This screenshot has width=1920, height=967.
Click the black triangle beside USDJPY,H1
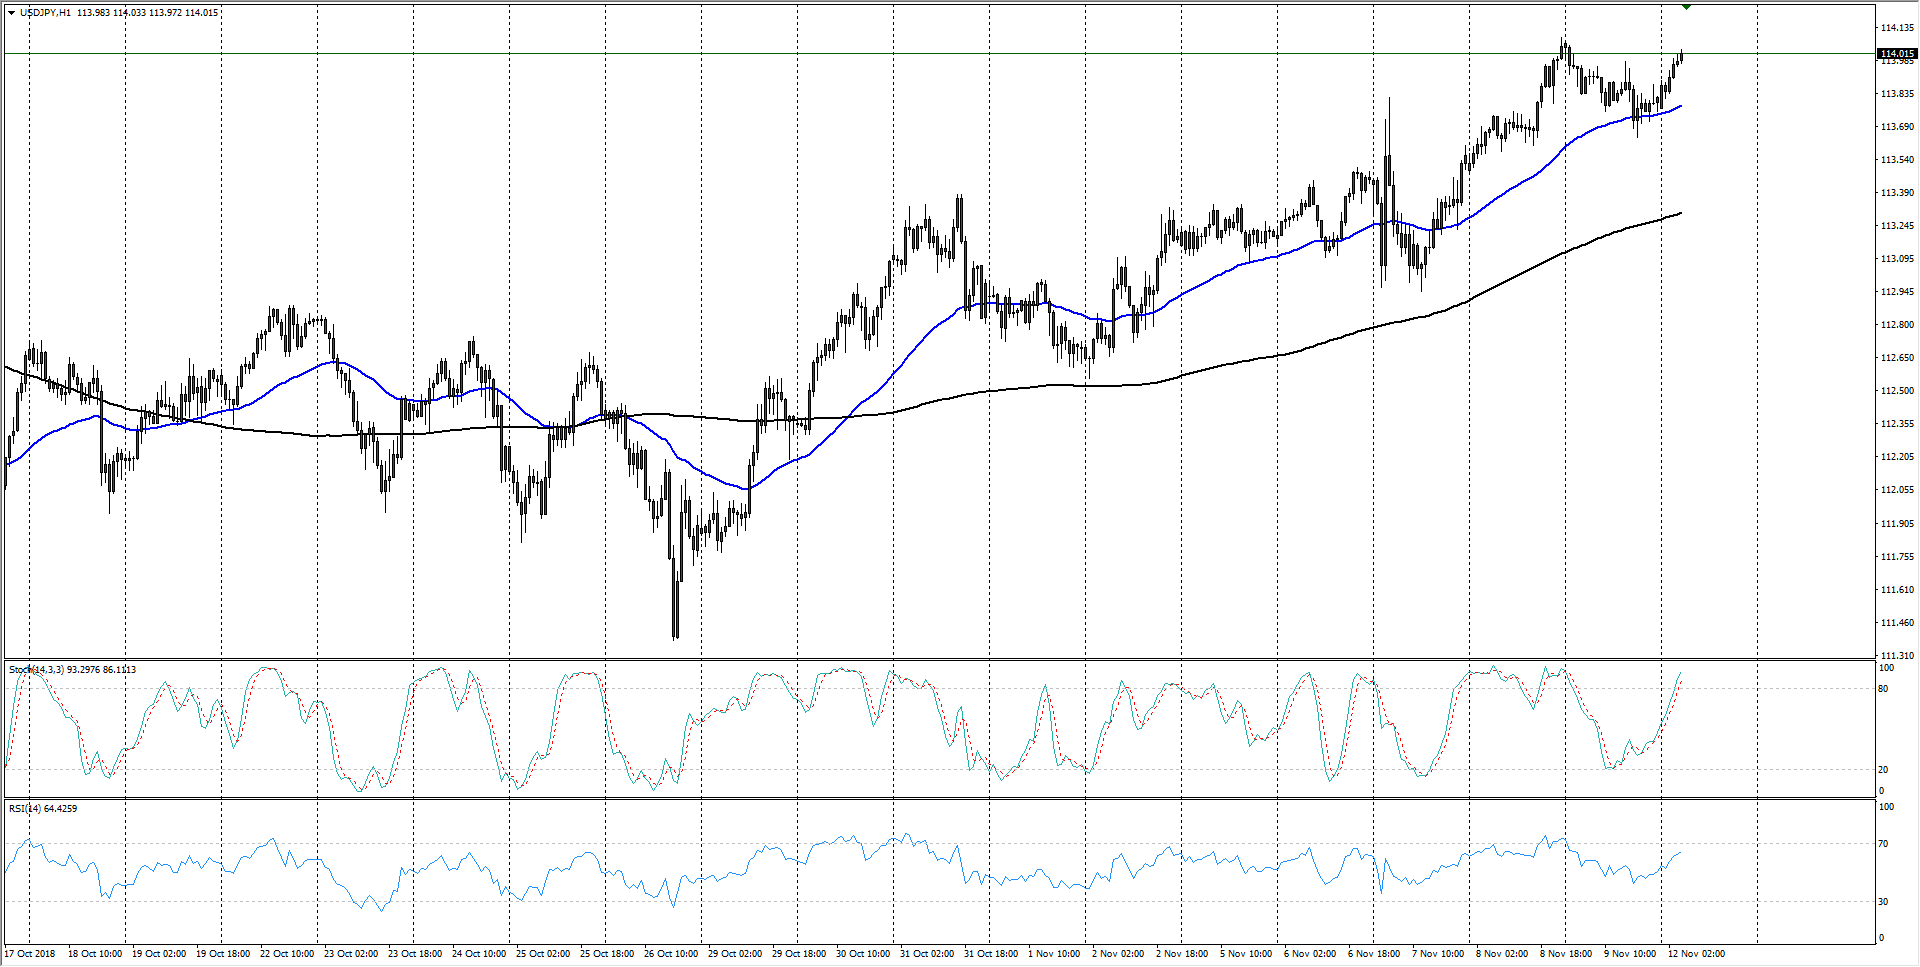click(x=11, y=13)
